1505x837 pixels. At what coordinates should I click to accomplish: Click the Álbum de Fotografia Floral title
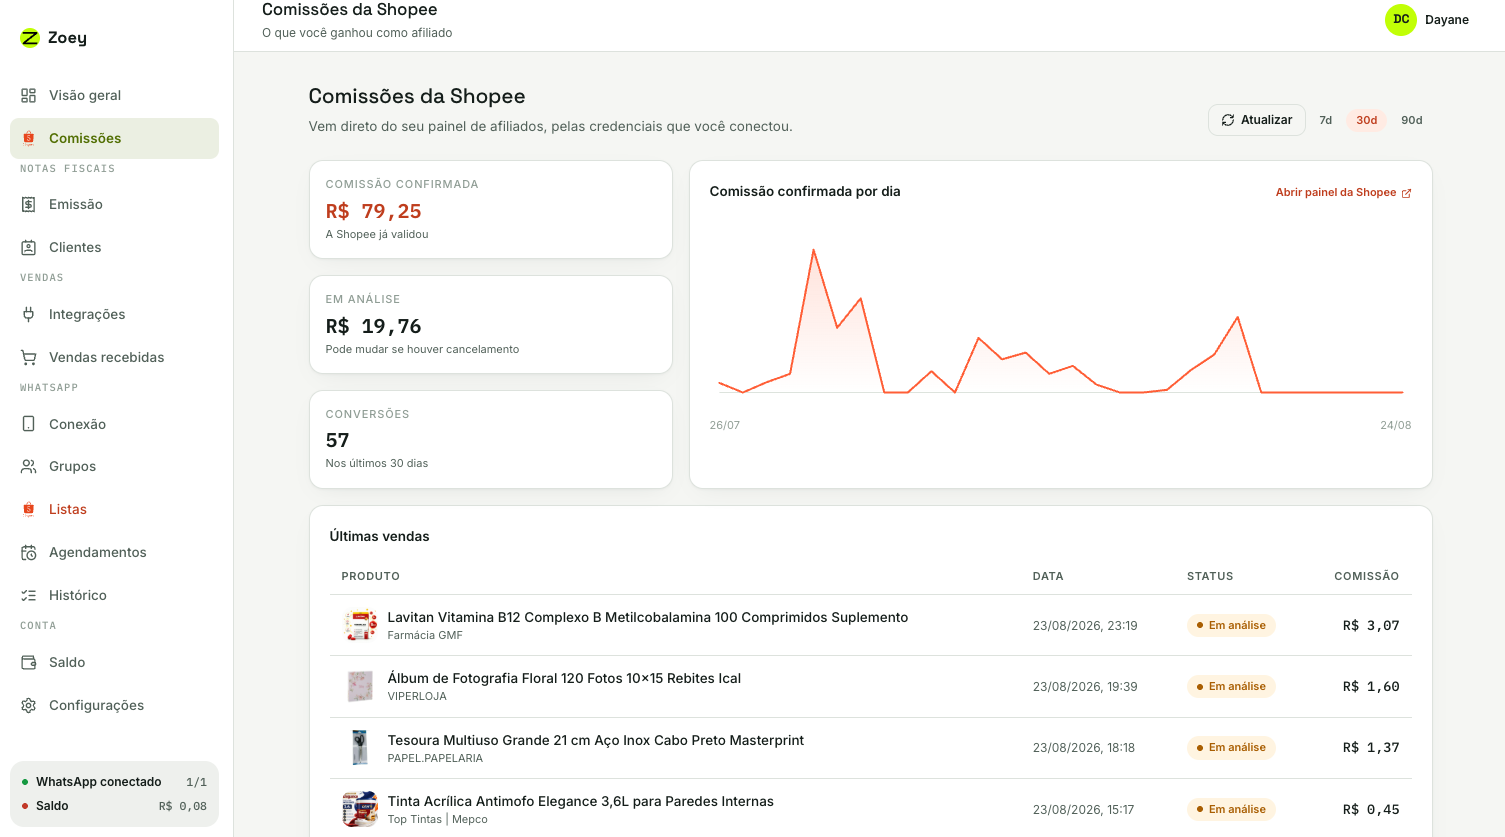564,679
